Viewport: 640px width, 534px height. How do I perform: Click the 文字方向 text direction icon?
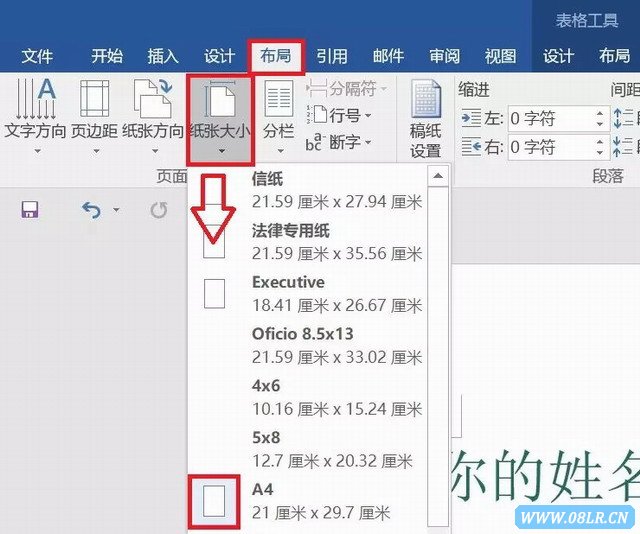pyautogui.click(x=36, y=102)
